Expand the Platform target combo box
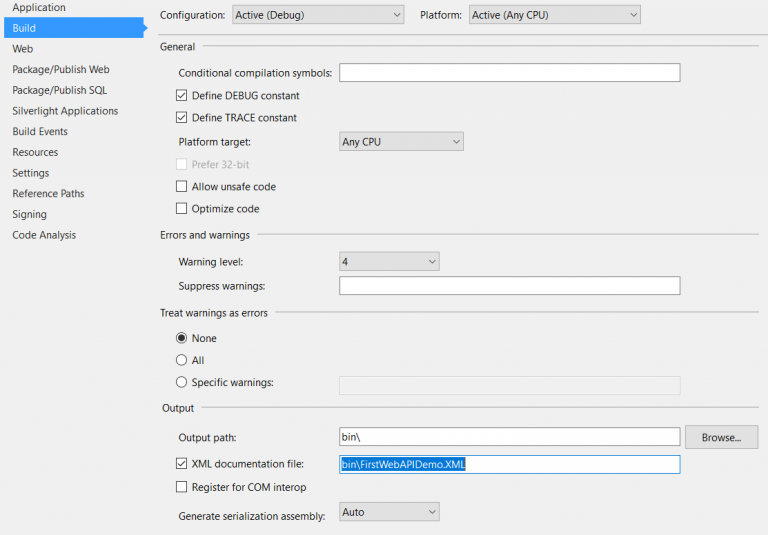768x535 pixels. [x=401, y=142]
